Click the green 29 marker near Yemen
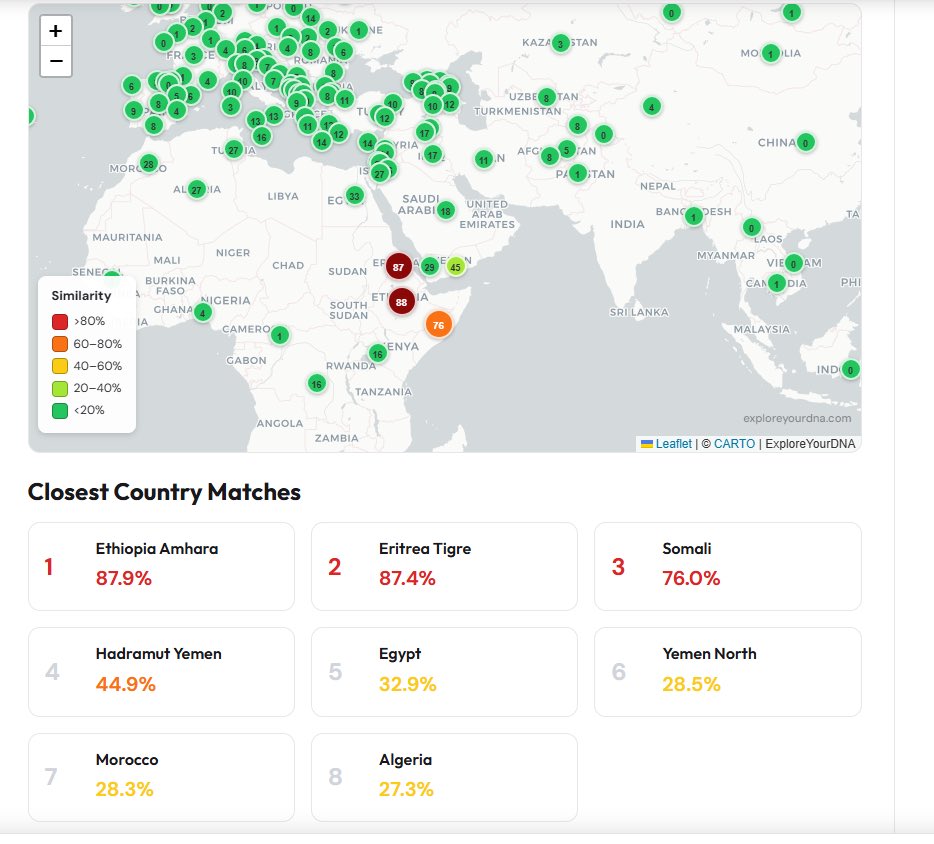934x844 pixels. (x=429, y=267)
